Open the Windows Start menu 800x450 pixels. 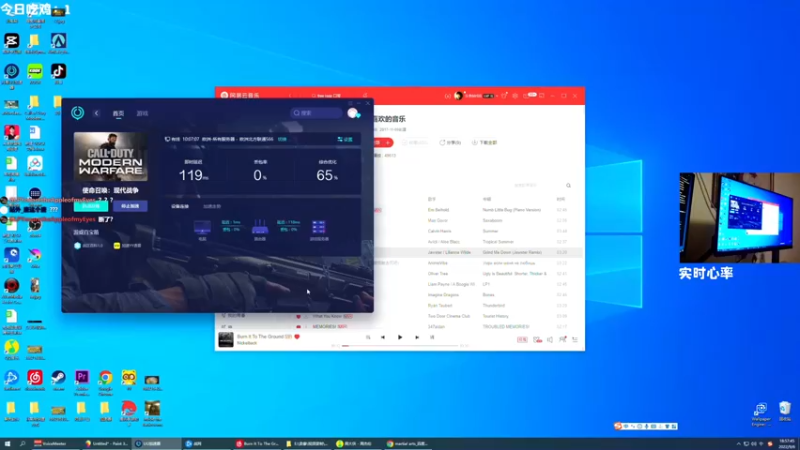click(7, 444)
